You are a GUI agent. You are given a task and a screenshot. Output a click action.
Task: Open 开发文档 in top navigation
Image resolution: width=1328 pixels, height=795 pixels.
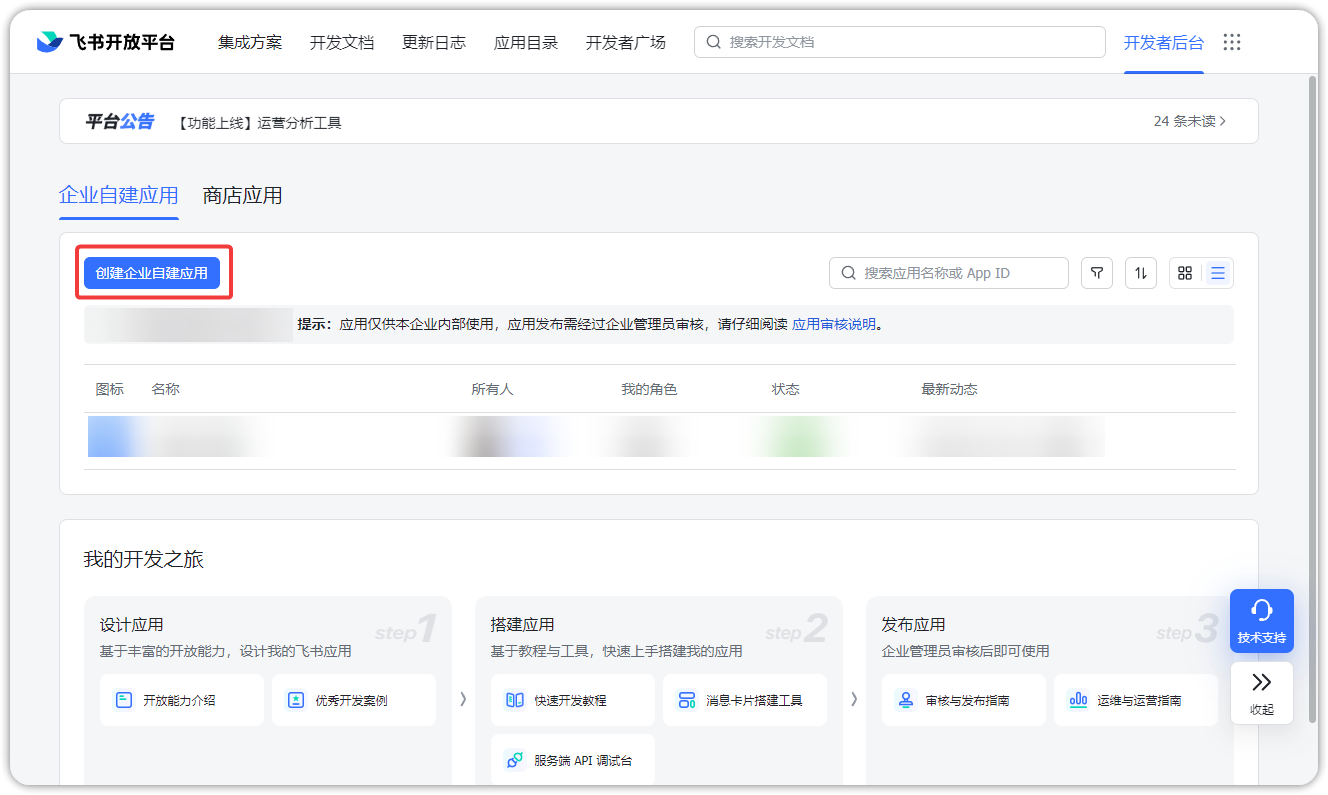click(x=342, y=42)
